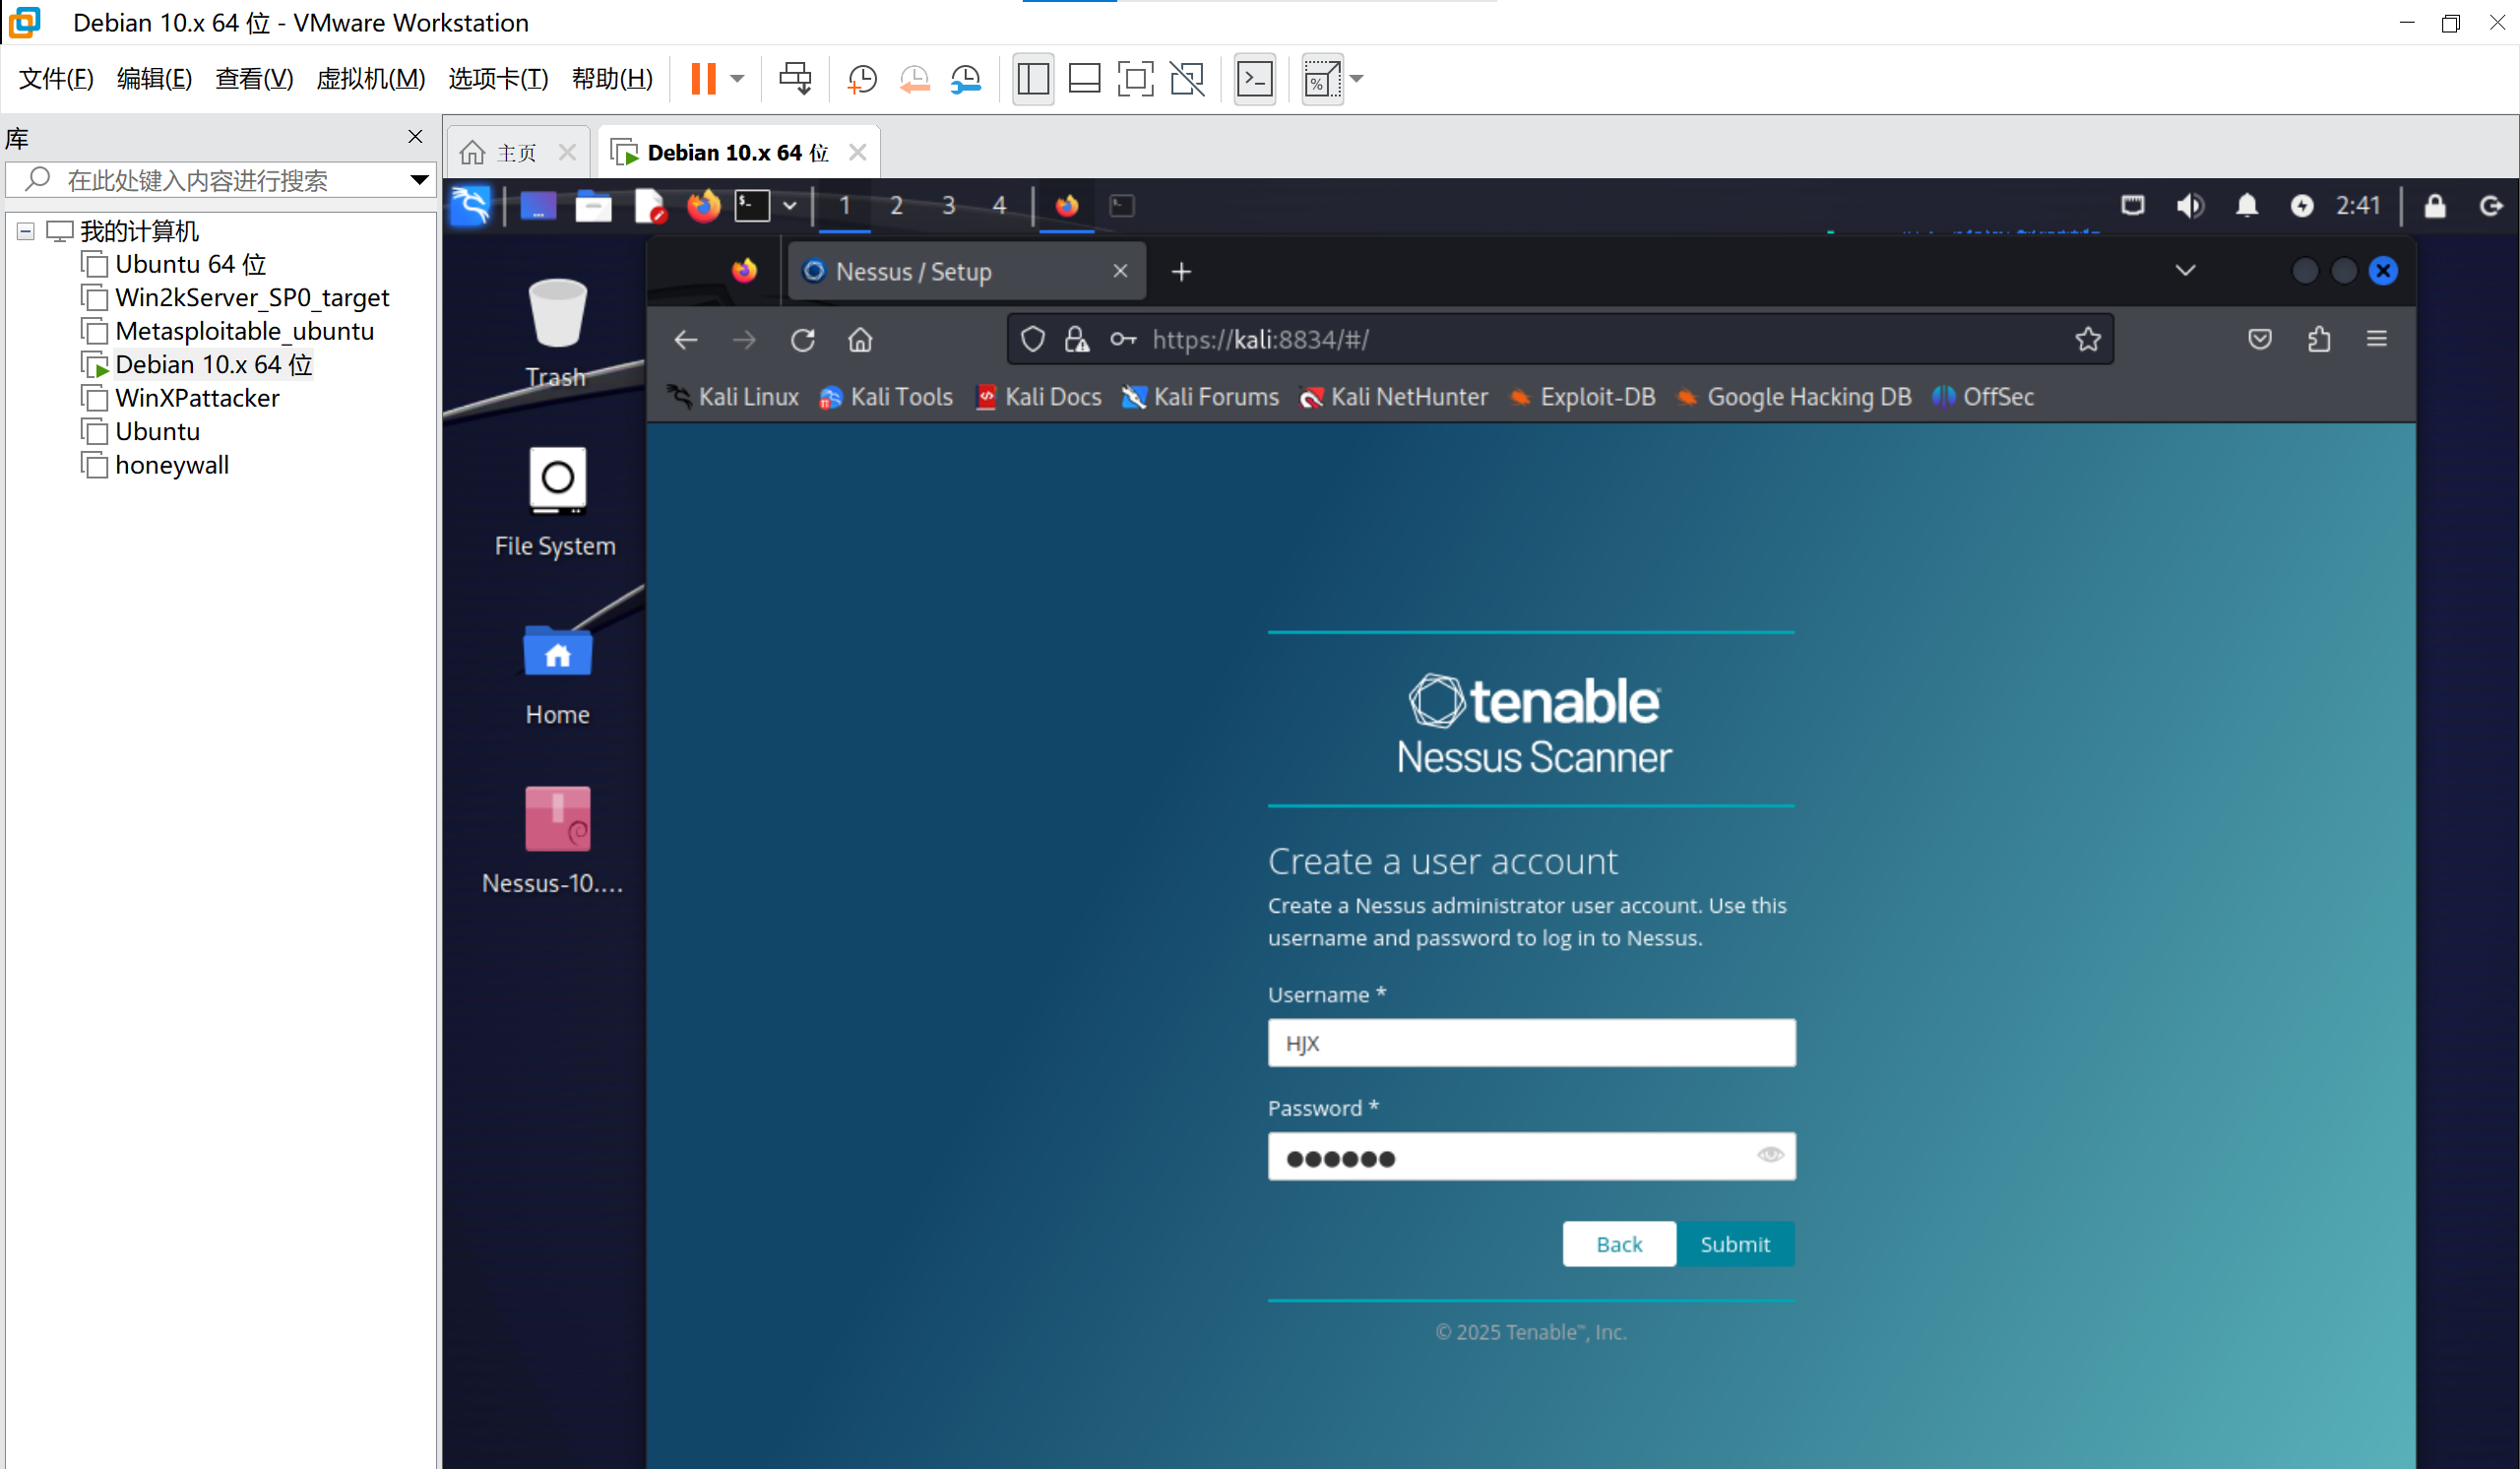Click the Back button
Screen dimensions: 2520x1469
tap(1618, 1244)
